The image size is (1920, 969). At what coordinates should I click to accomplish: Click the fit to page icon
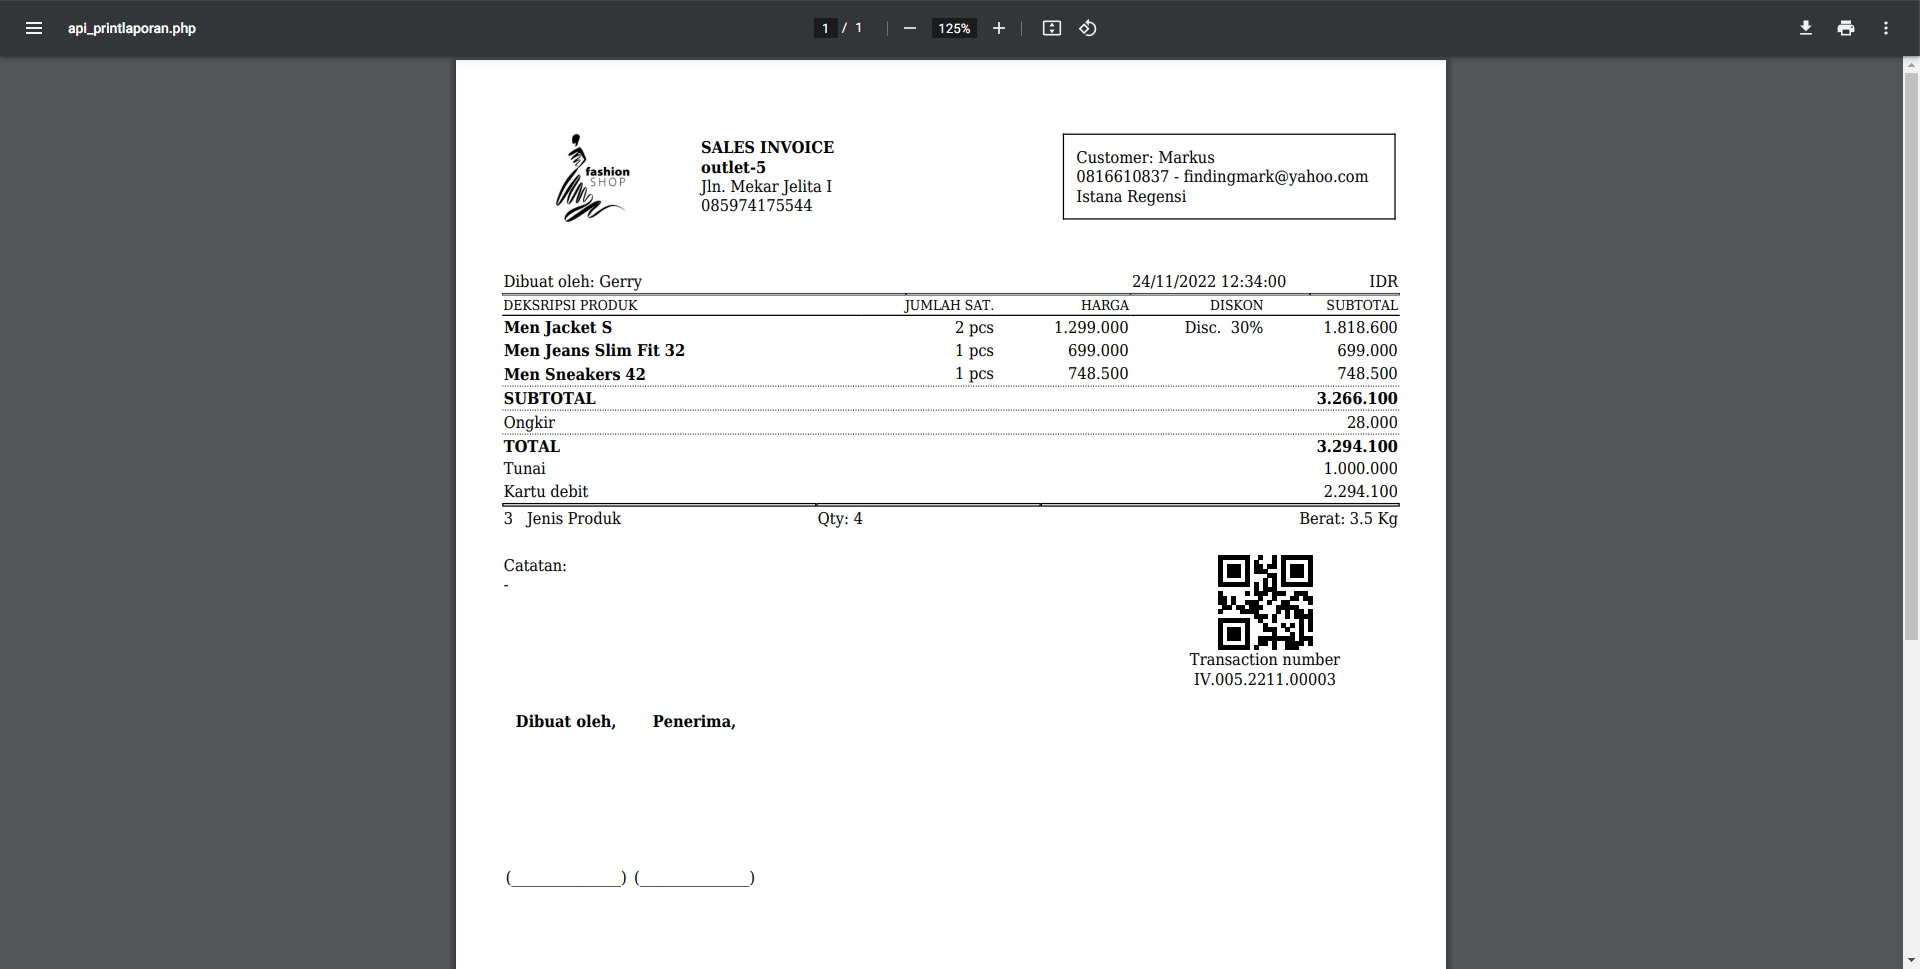pyautogui.click(x=1051, y=28)
